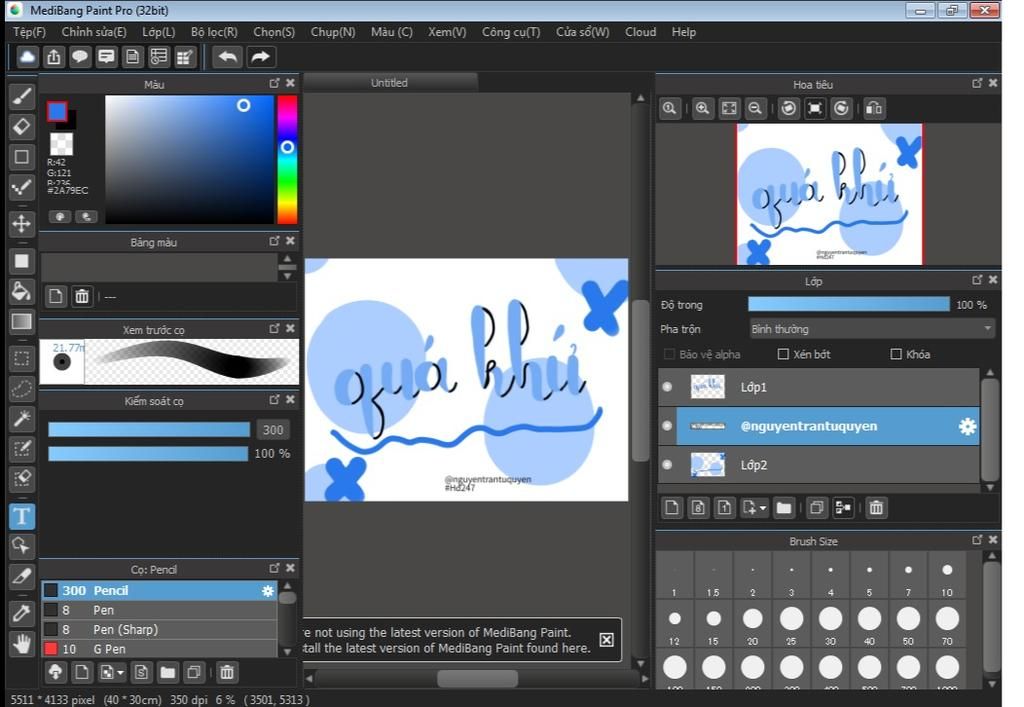Select the Text tool

(22, 516)
